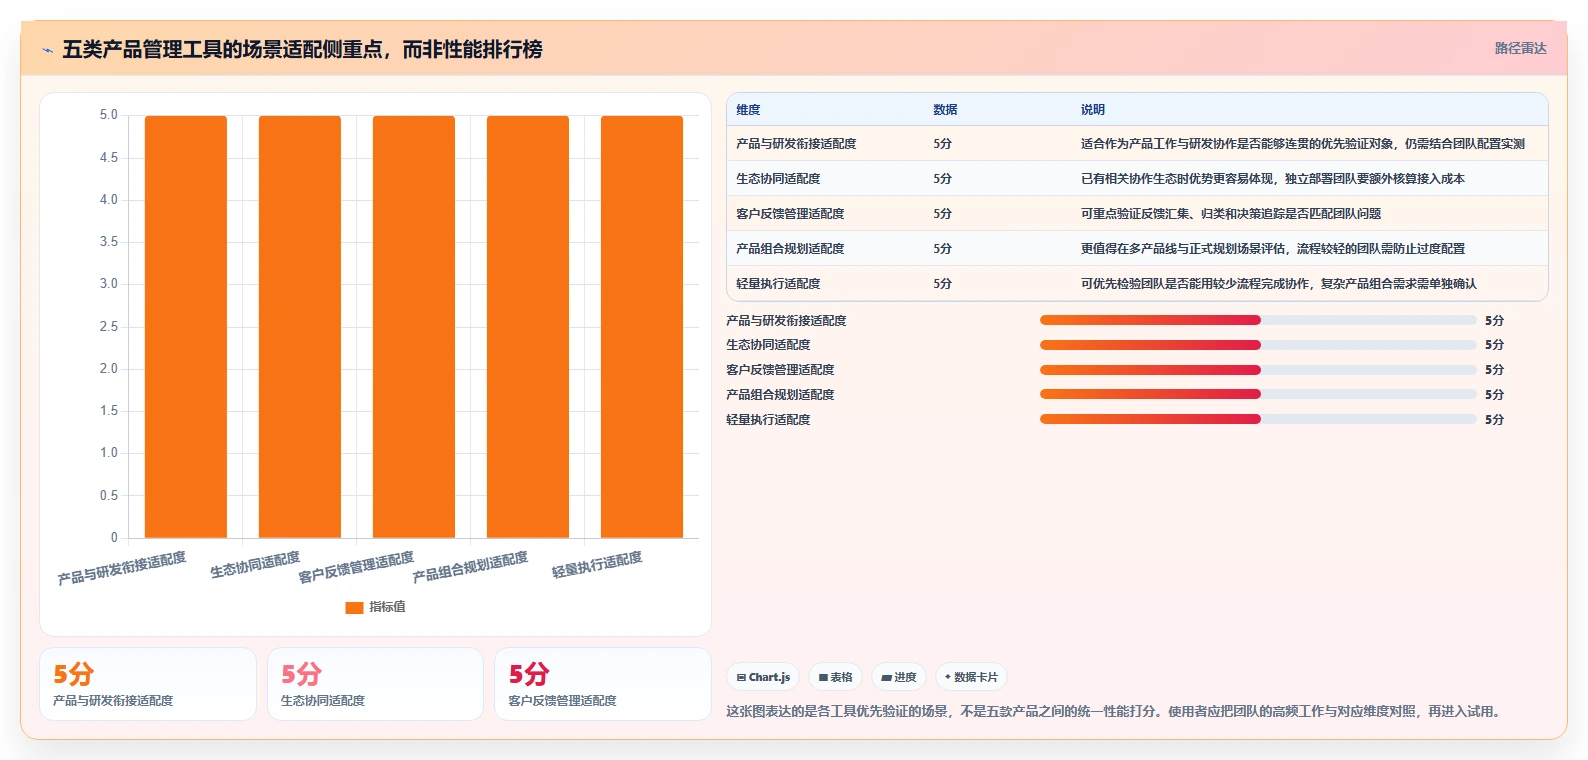This screenshot has width=1588, height=760.
Task: Click the orange 指标值 legend color box
Action: 354,607
